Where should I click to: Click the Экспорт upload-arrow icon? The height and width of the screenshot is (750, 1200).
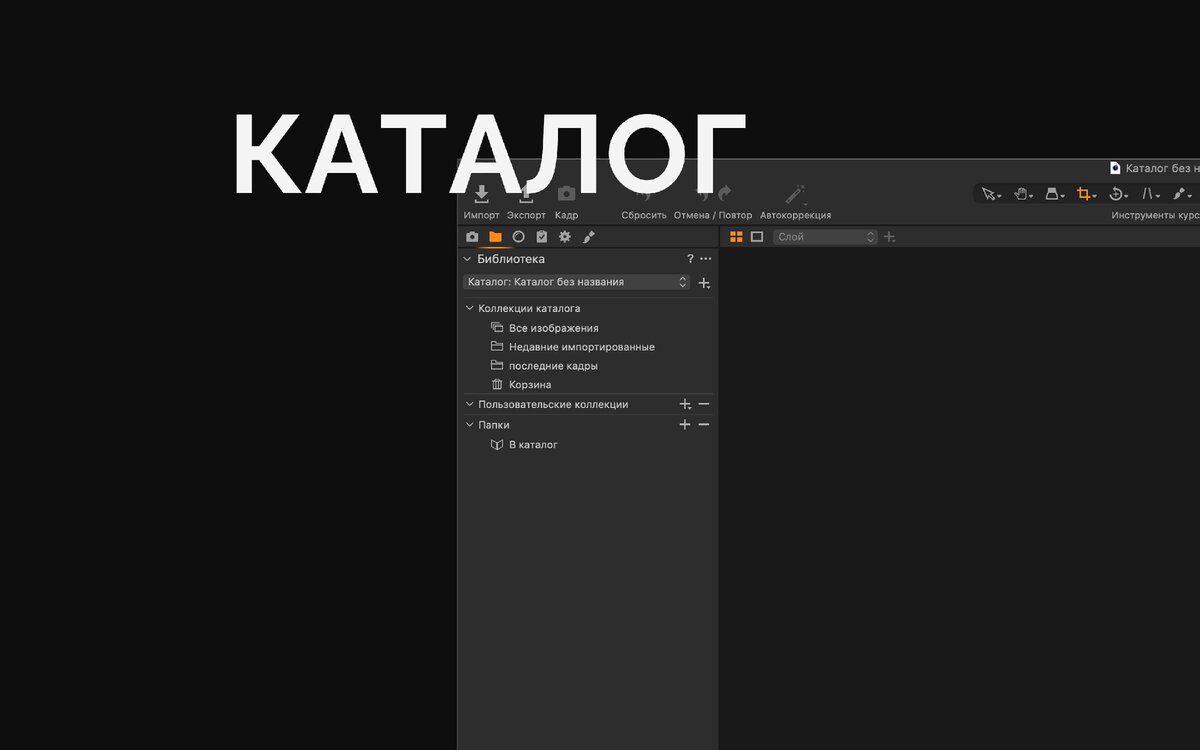pyautogui.click(x=526, y=194)
